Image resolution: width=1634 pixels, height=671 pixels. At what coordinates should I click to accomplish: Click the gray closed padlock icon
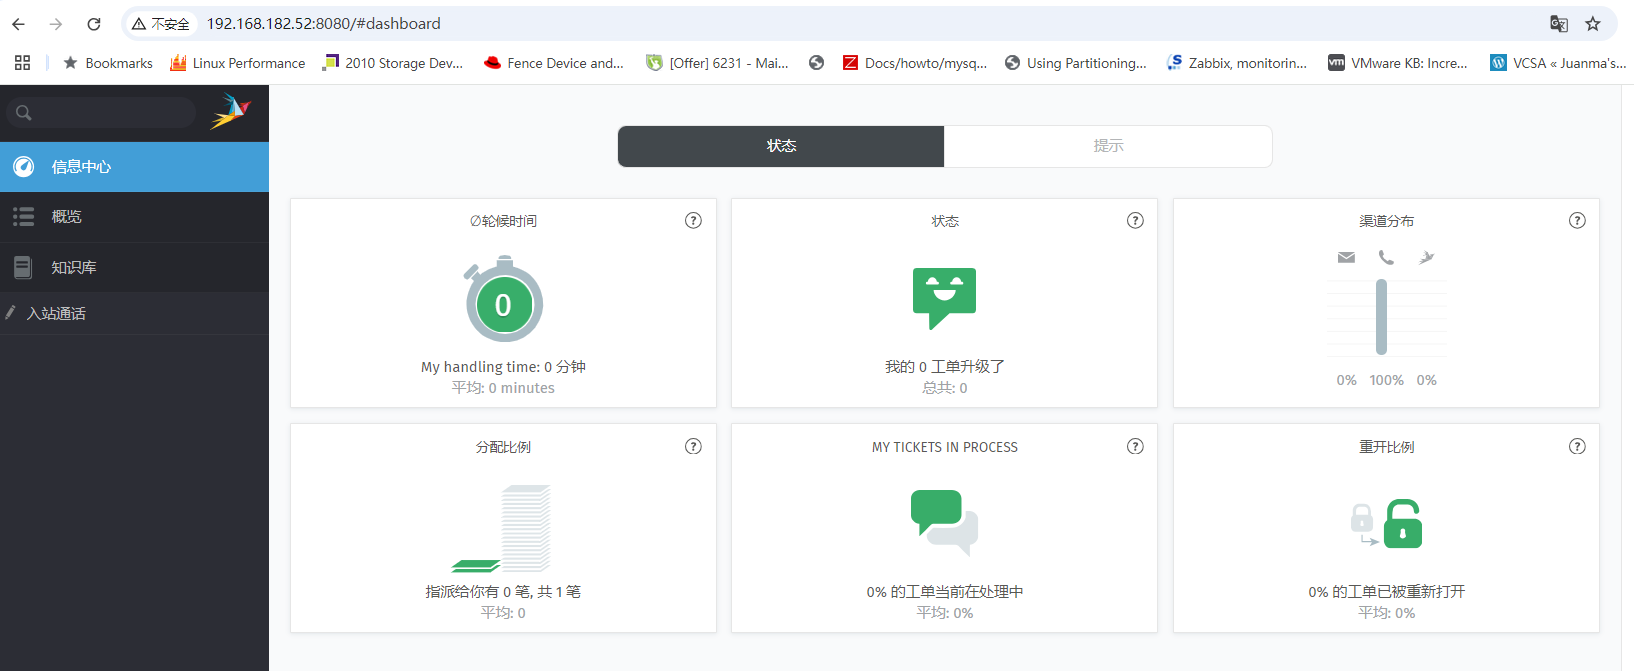click(1362, 518)
